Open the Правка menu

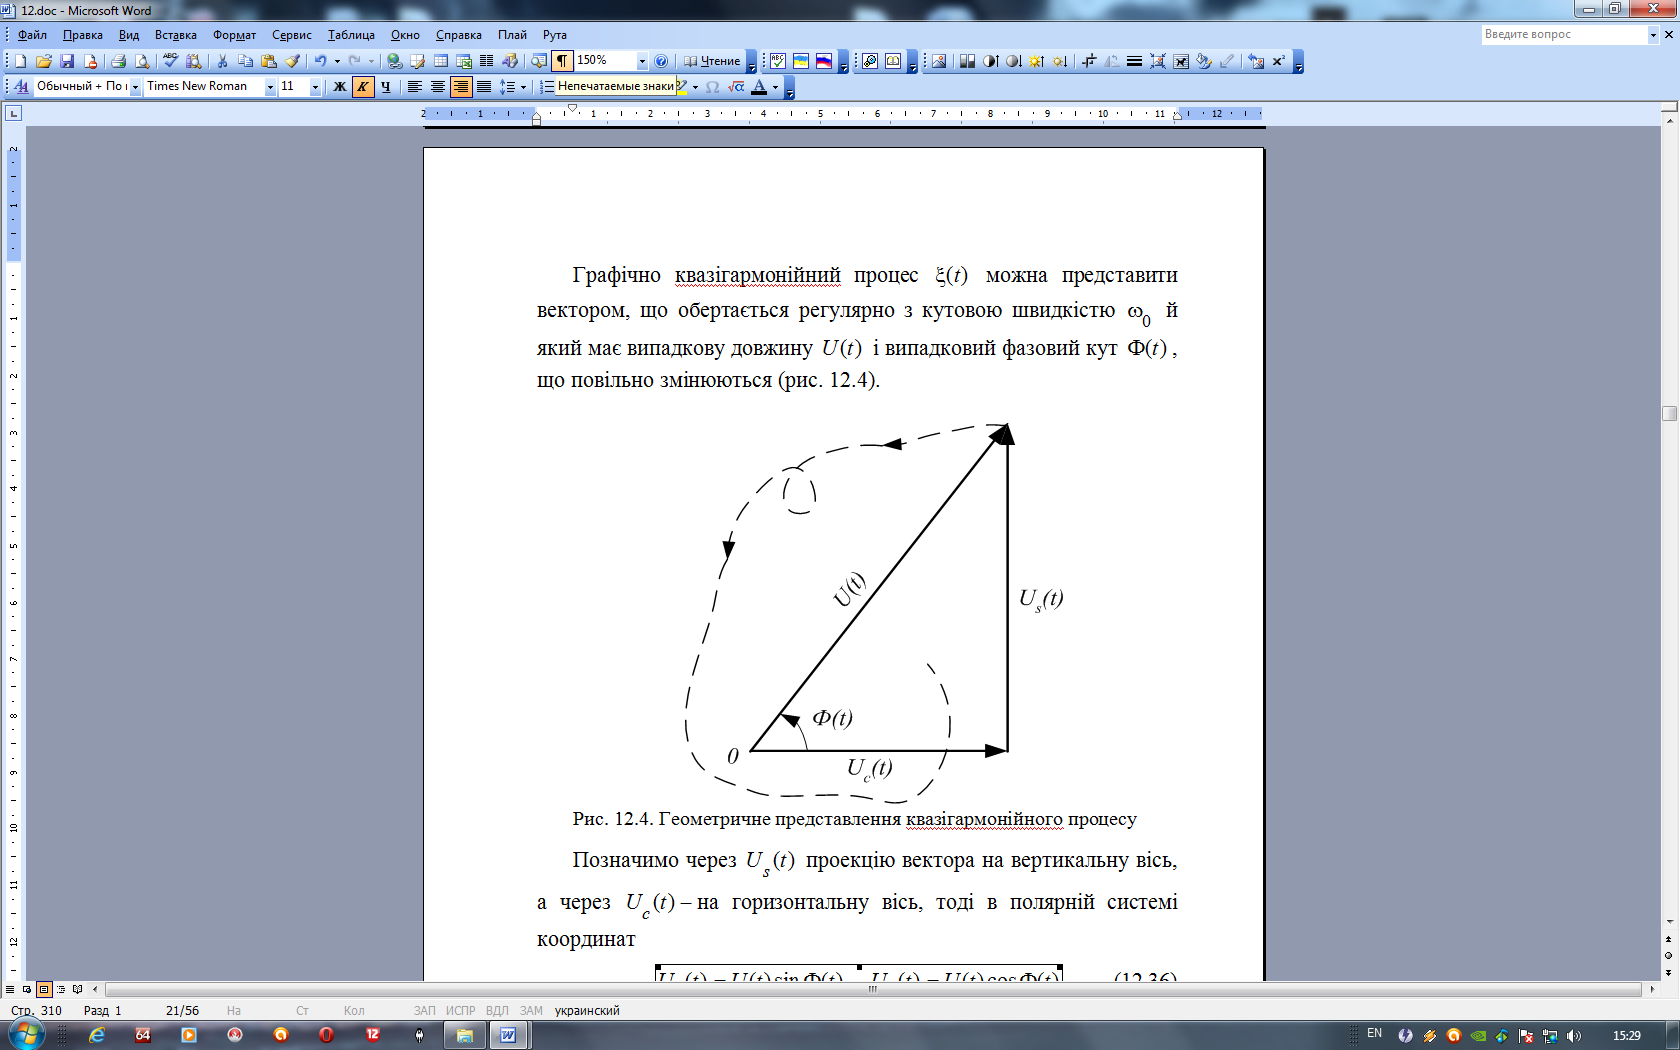83,35
